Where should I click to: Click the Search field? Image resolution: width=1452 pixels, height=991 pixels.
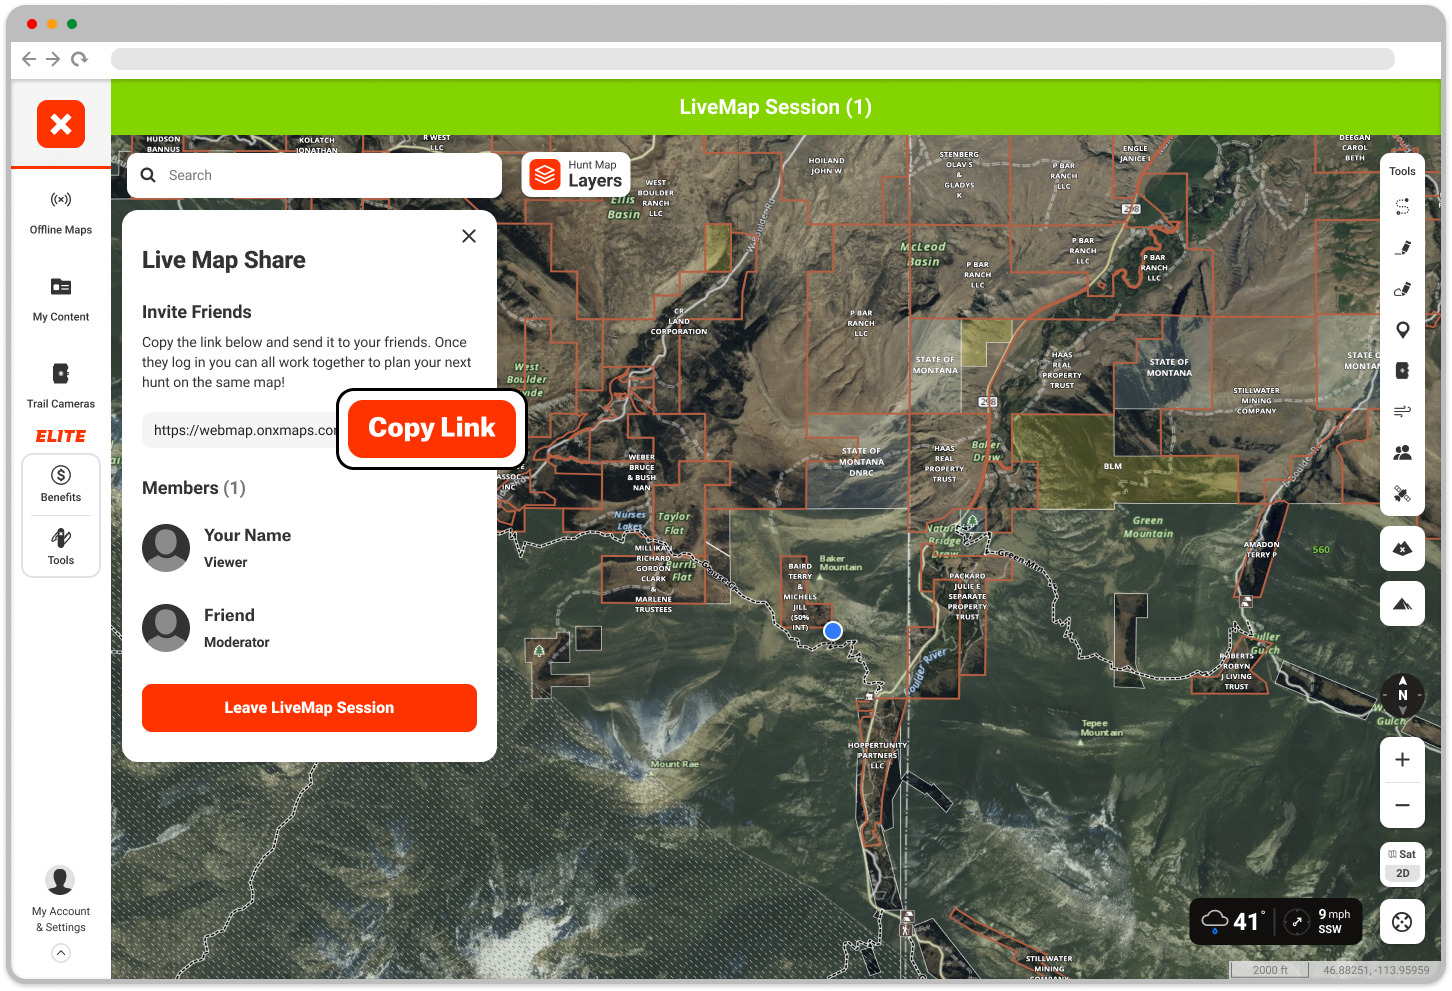[x=314, y=175]
